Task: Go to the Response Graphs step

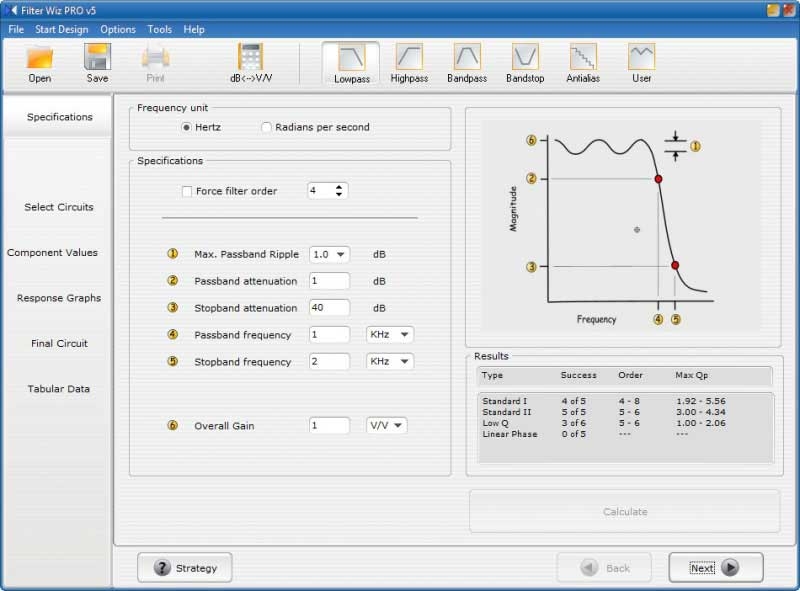Action: (x=59, y=298)
